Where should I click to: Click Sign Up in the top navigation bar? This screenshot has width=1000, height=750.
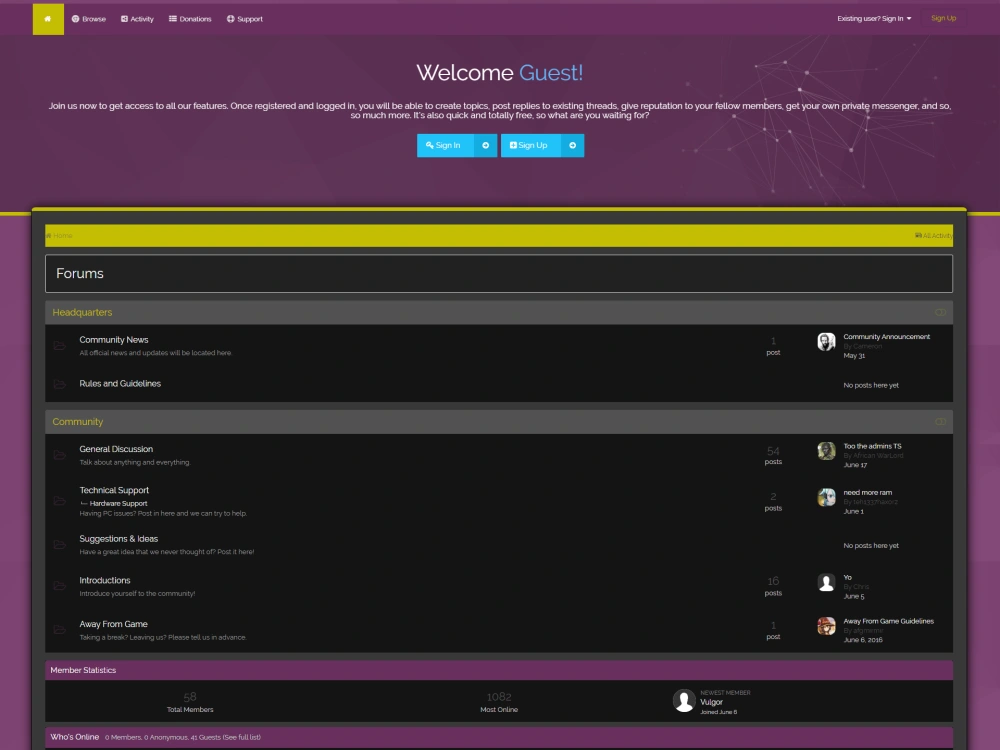tap(943, 18)
